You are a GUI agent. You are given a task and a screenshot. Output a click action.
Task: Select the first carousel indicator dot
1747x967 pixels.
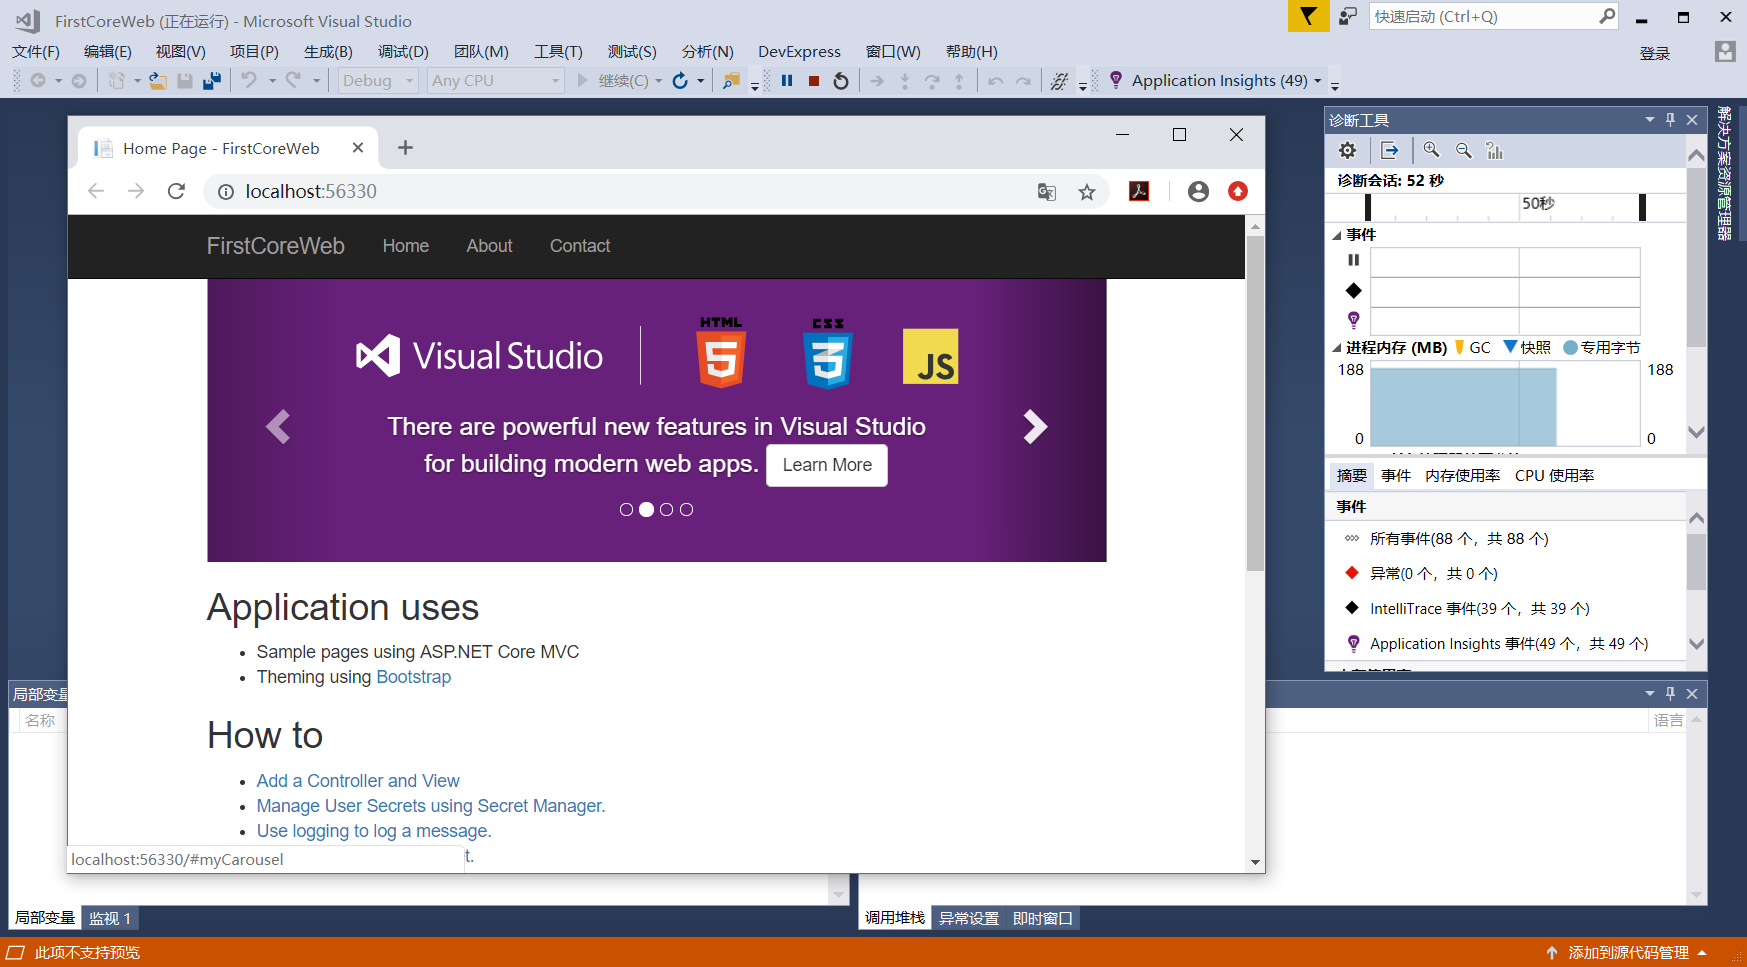(626, 510)
